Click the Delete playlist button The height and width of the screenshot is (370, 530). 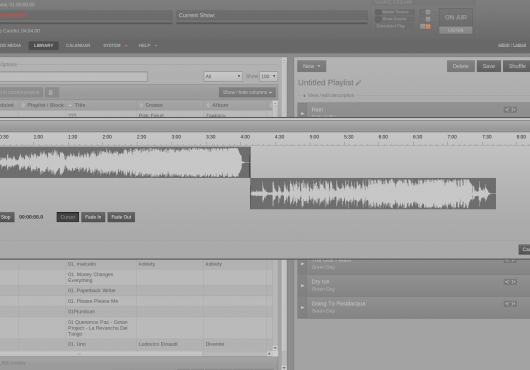coord(461,66)
